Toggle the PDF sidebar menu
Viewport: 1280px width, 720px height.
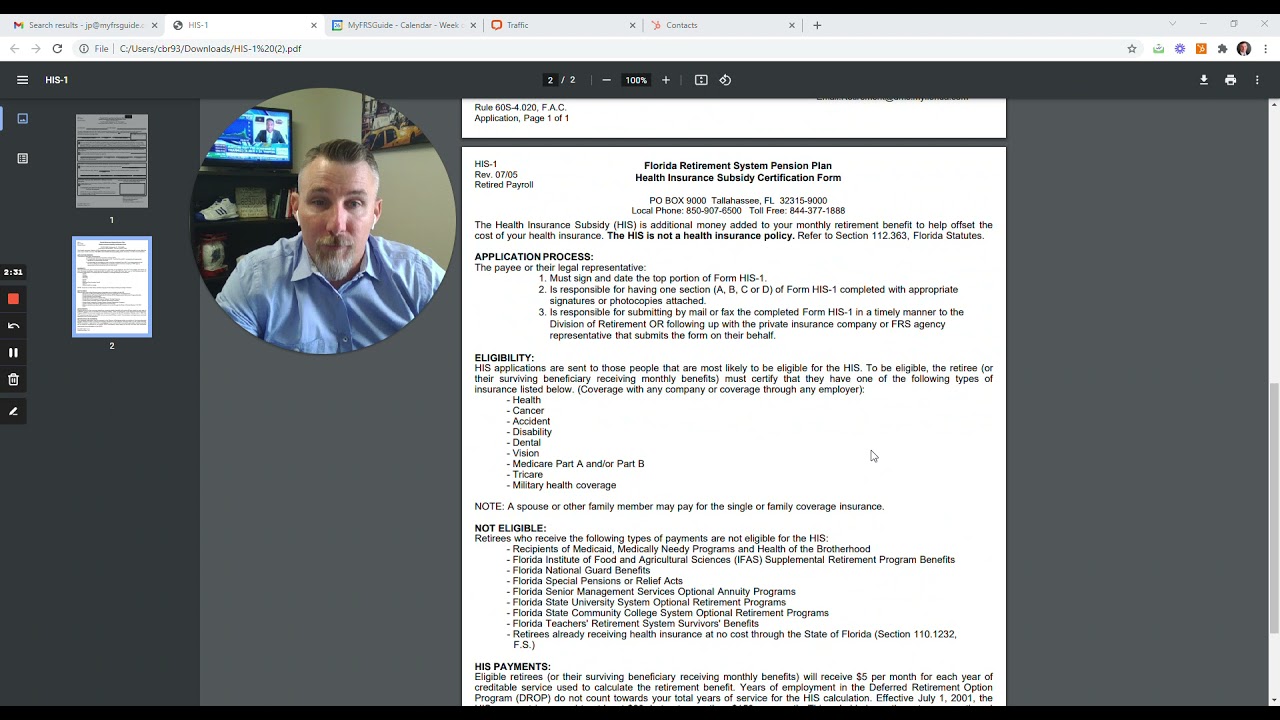click(22, 80)
